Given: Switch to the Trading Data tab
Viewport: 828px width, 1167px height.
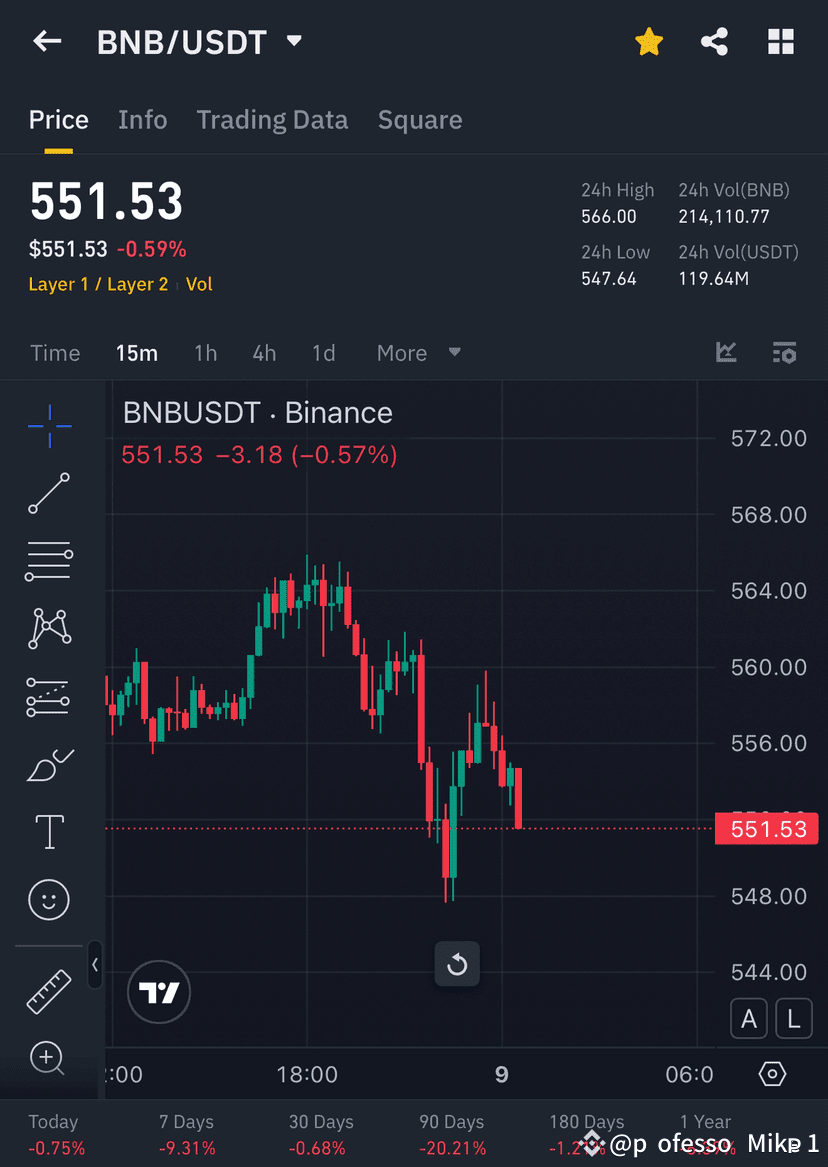Looking at the screenshot, I should [272, 119].
